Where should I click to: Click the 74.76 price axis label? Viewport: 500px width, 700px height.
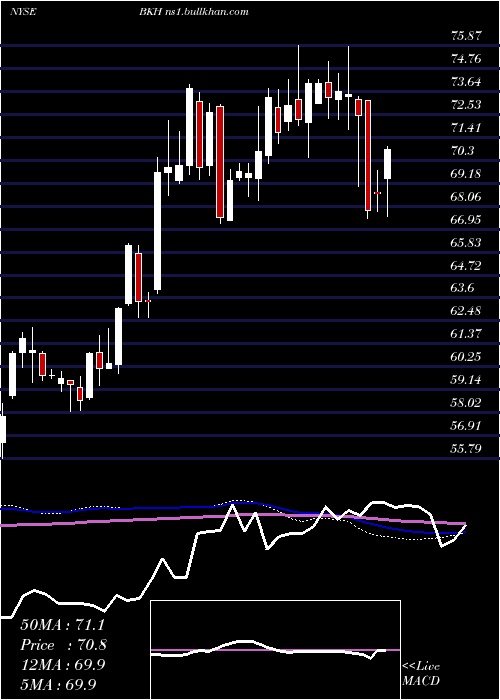(x=467, y=58)
